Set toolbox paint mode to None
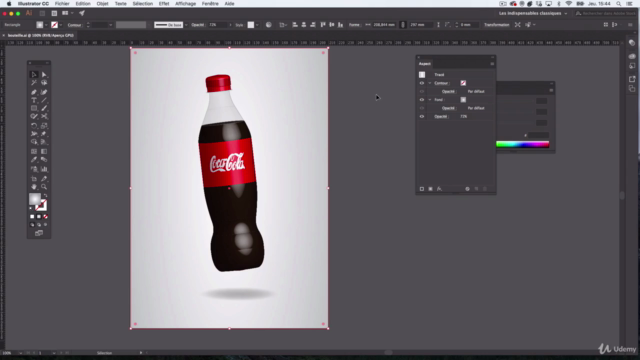 tap(45, 217)
